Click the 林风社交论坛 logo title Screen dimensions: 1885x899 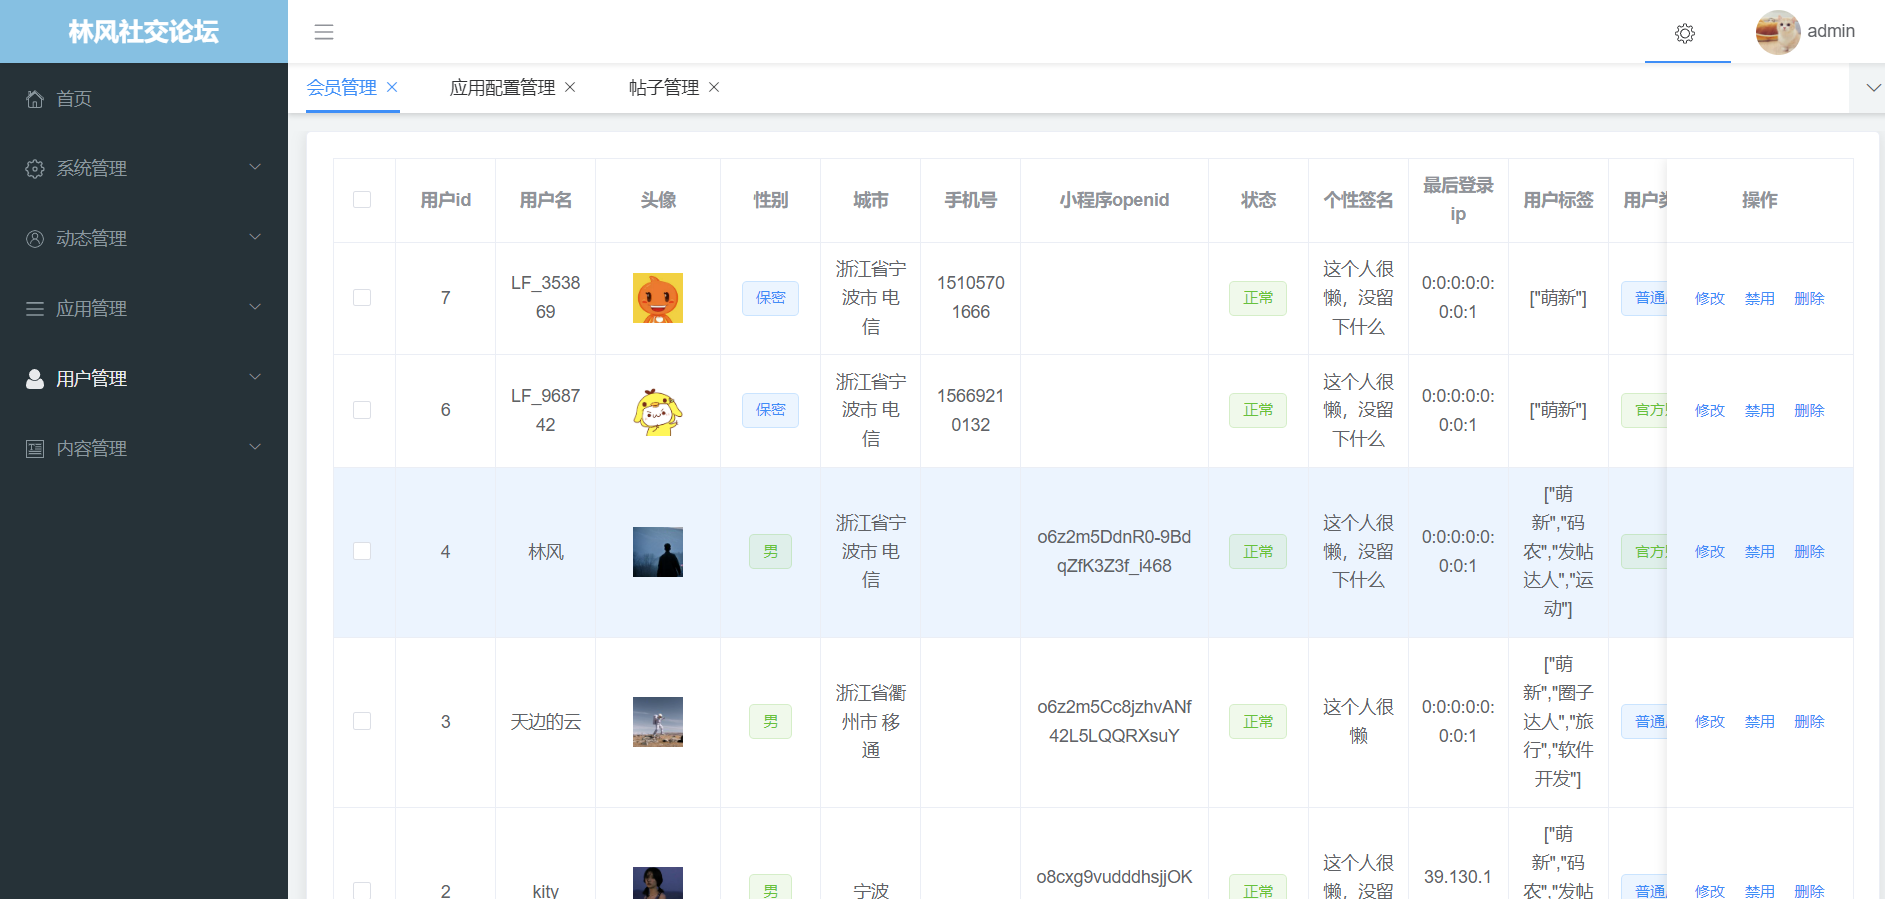click(x=144, y=32)
